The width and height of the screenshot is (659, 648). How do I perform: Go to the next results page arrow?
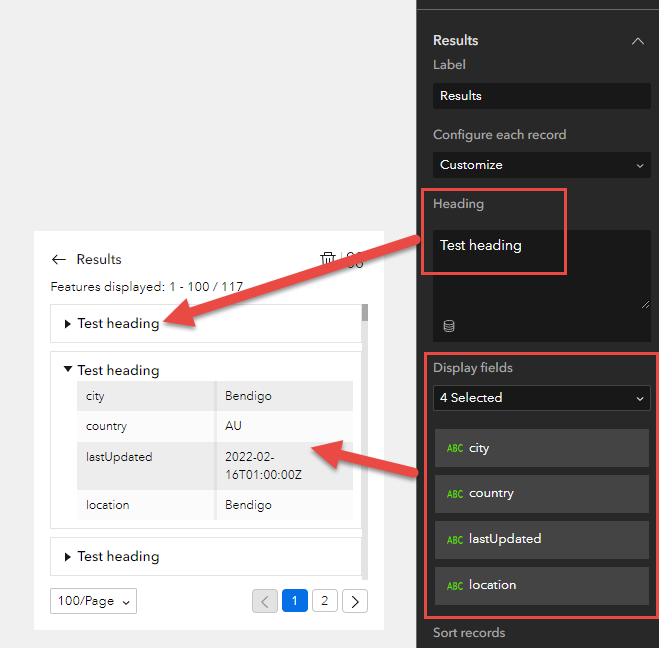click(356, 601)
